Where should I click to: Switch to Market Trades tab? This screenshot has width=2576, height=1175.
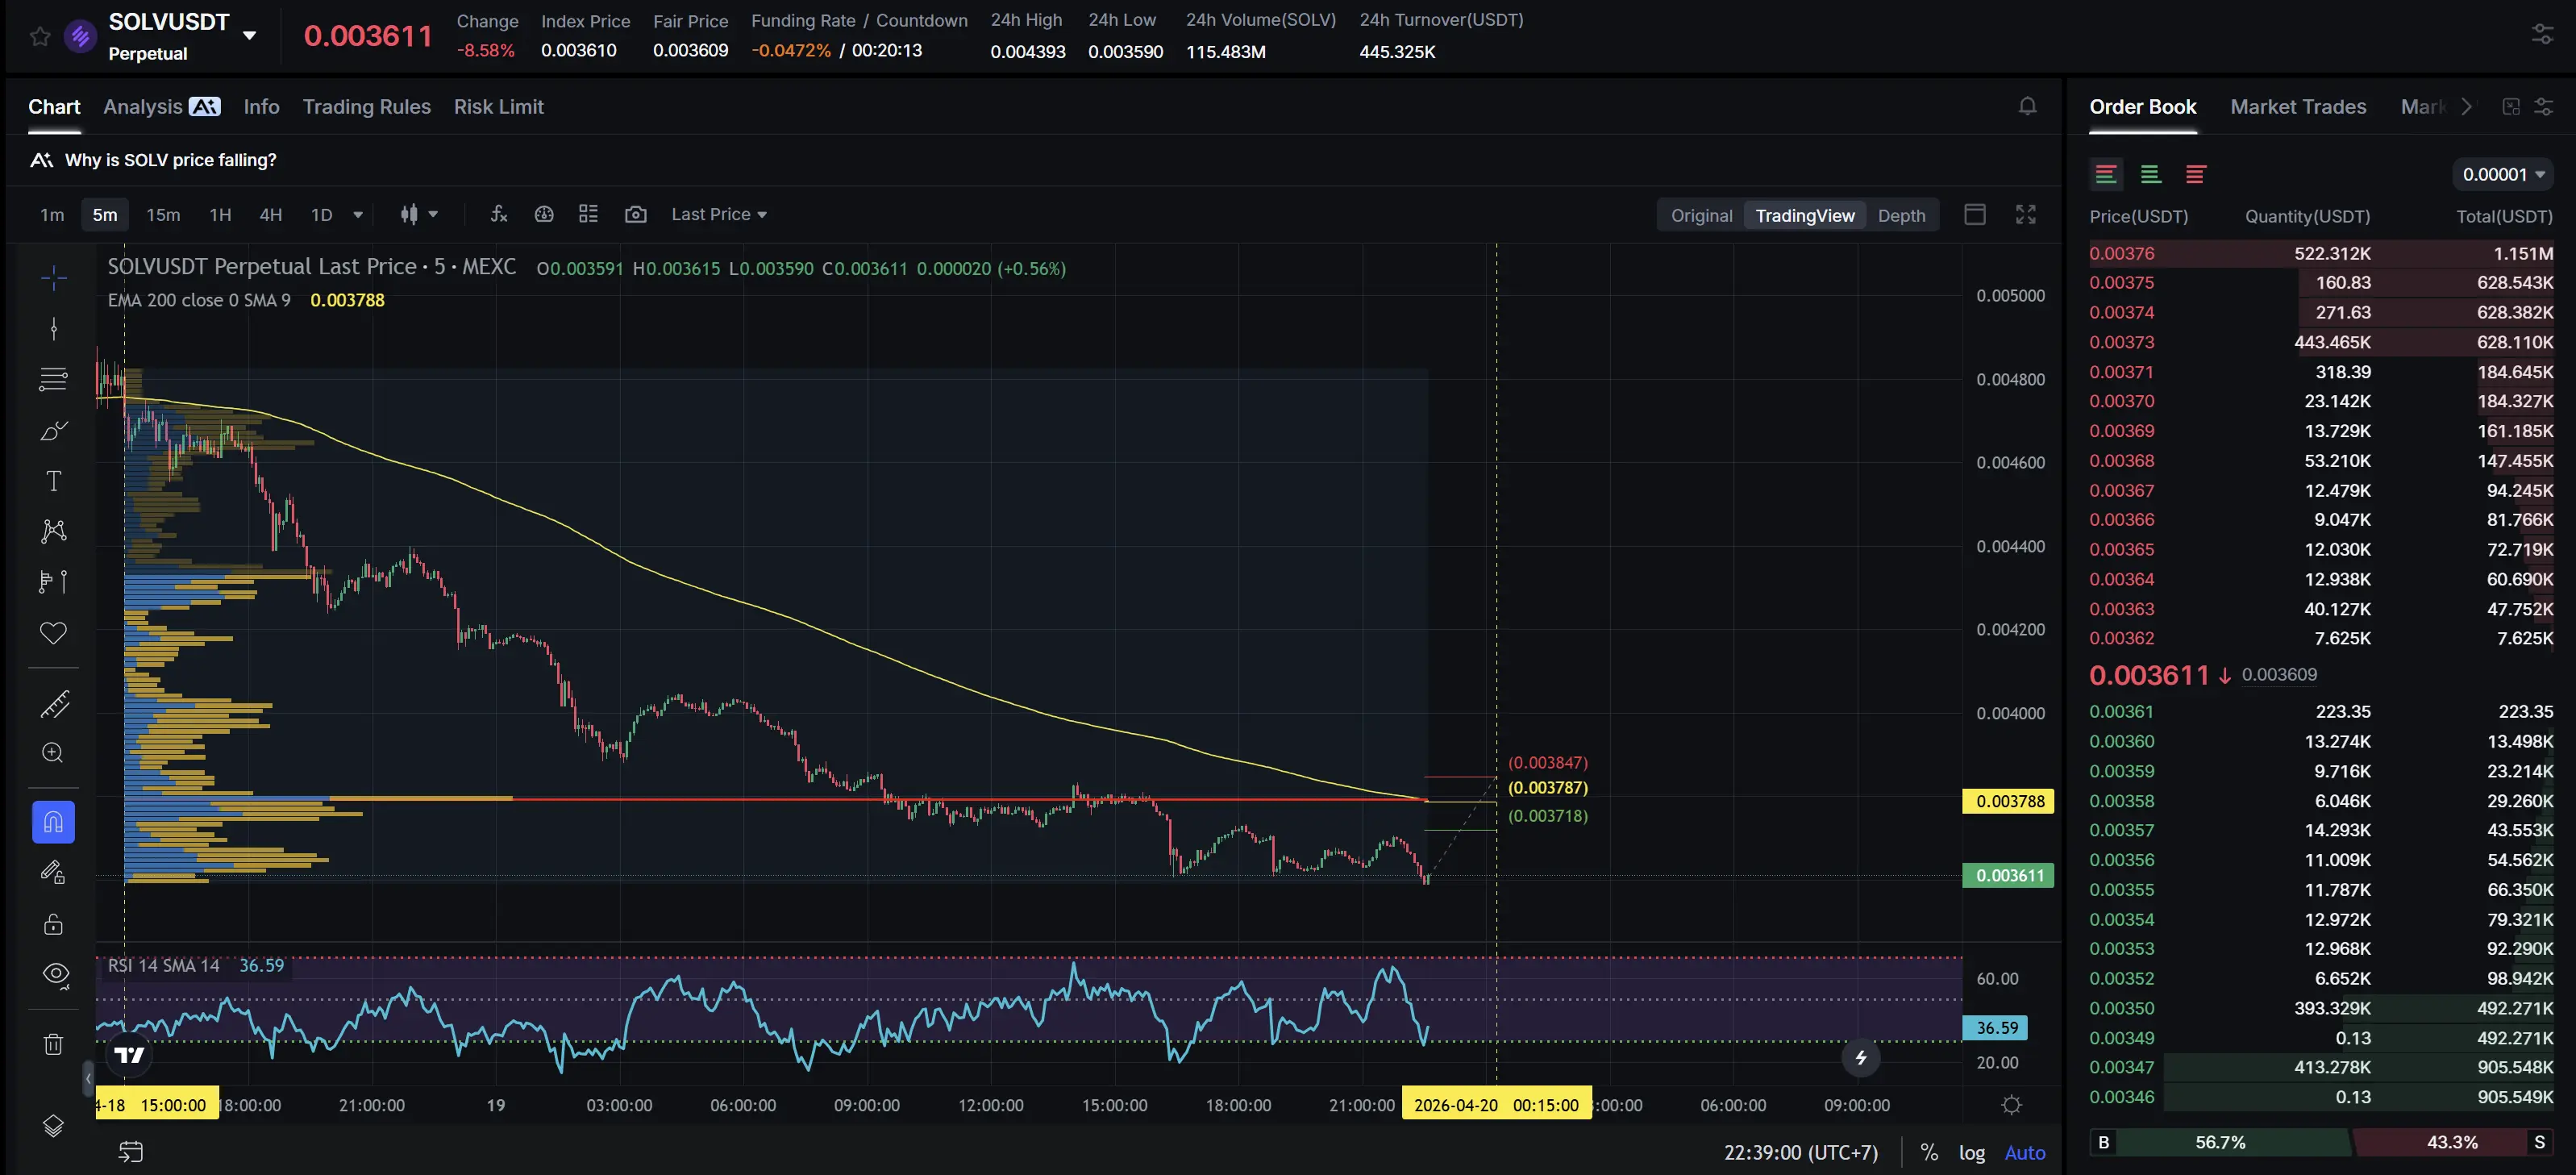pyautogui.click(x=2297, y=107)
